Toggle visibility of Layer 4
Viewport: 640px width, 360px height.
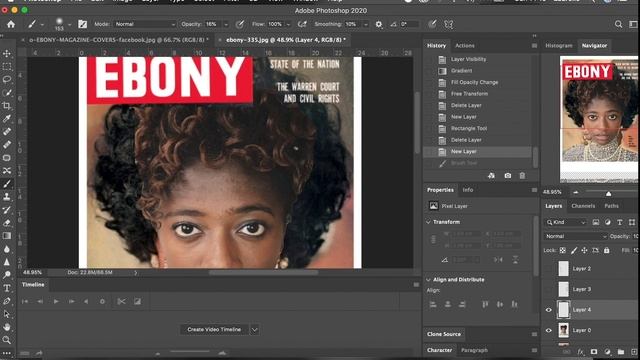click(549, 310)
